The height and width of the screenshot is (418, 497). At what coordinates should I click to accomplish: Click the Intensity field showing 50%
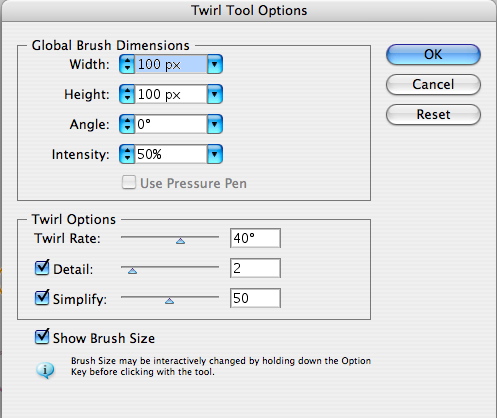point(171,154)
